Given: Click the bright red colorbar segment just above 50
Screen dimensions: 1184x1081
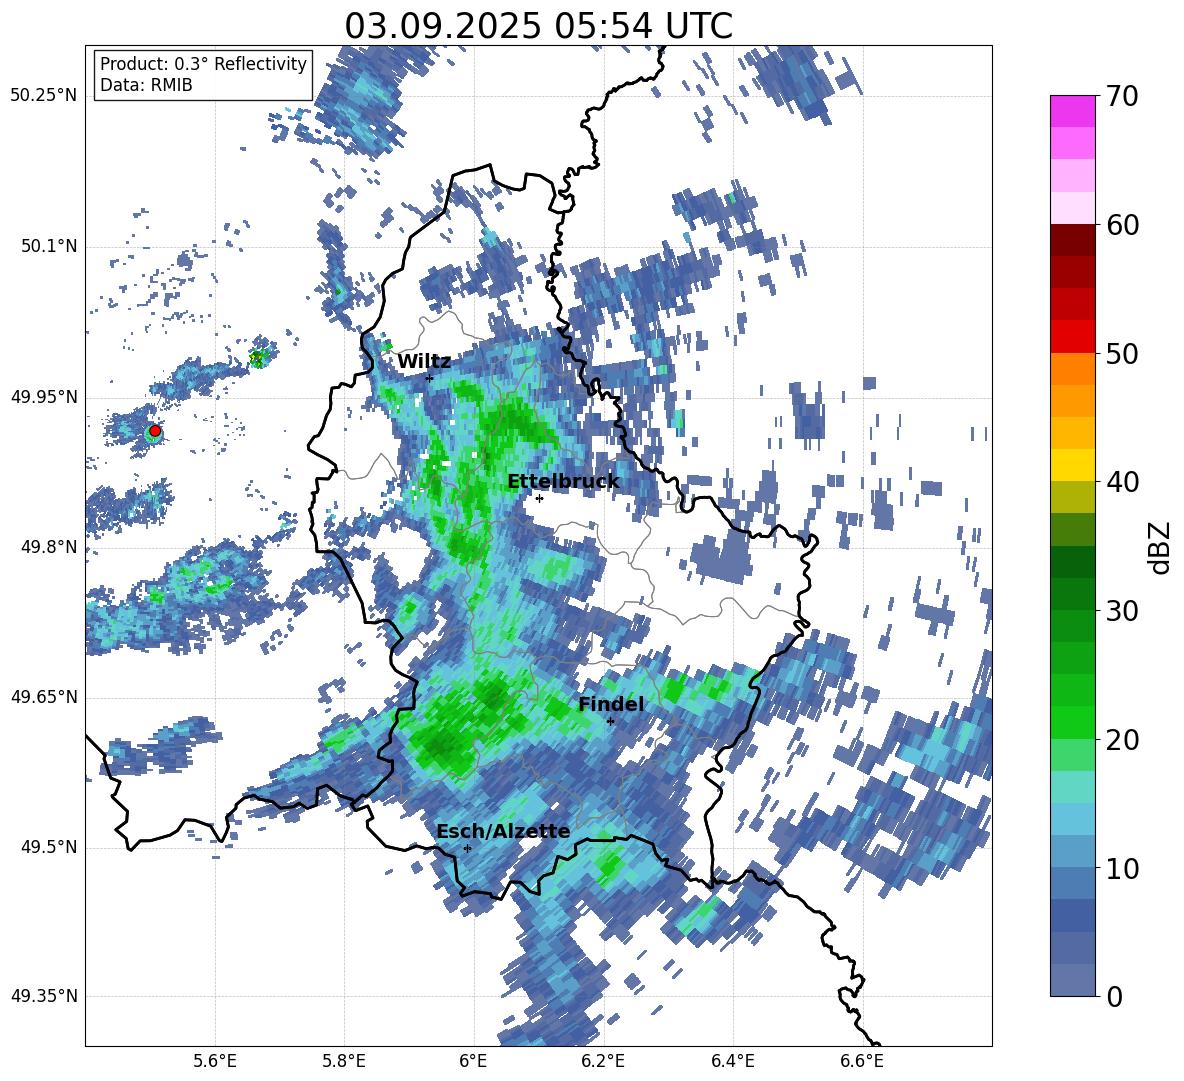Looking at the screenshot, I should (x=1072, y=337).
